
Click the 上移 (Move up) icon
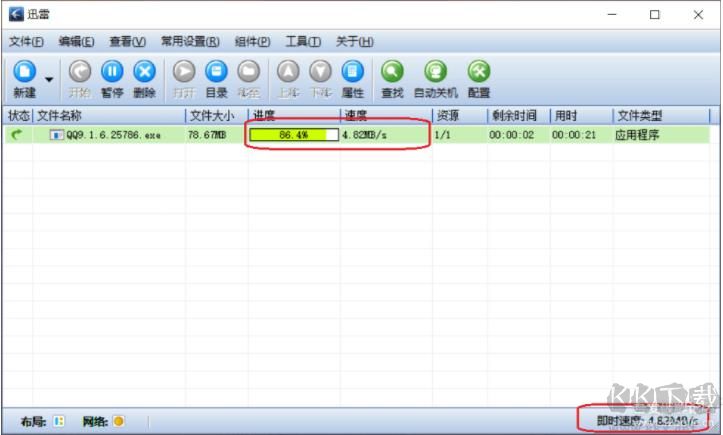(x=288, y=72)
